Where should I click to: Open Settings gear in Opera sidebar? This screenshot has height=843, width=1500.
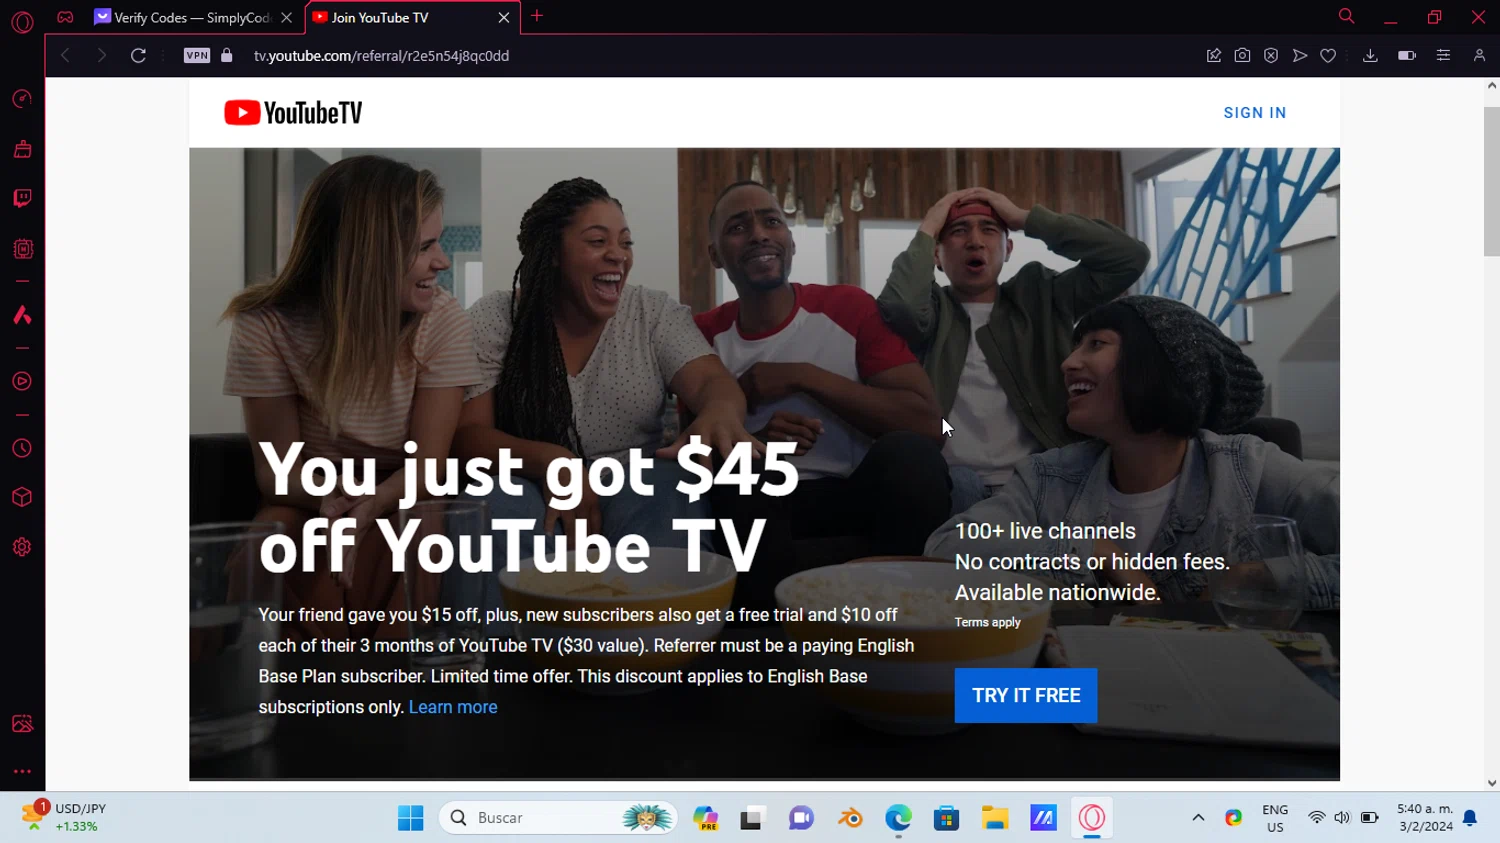click(22, 547)
